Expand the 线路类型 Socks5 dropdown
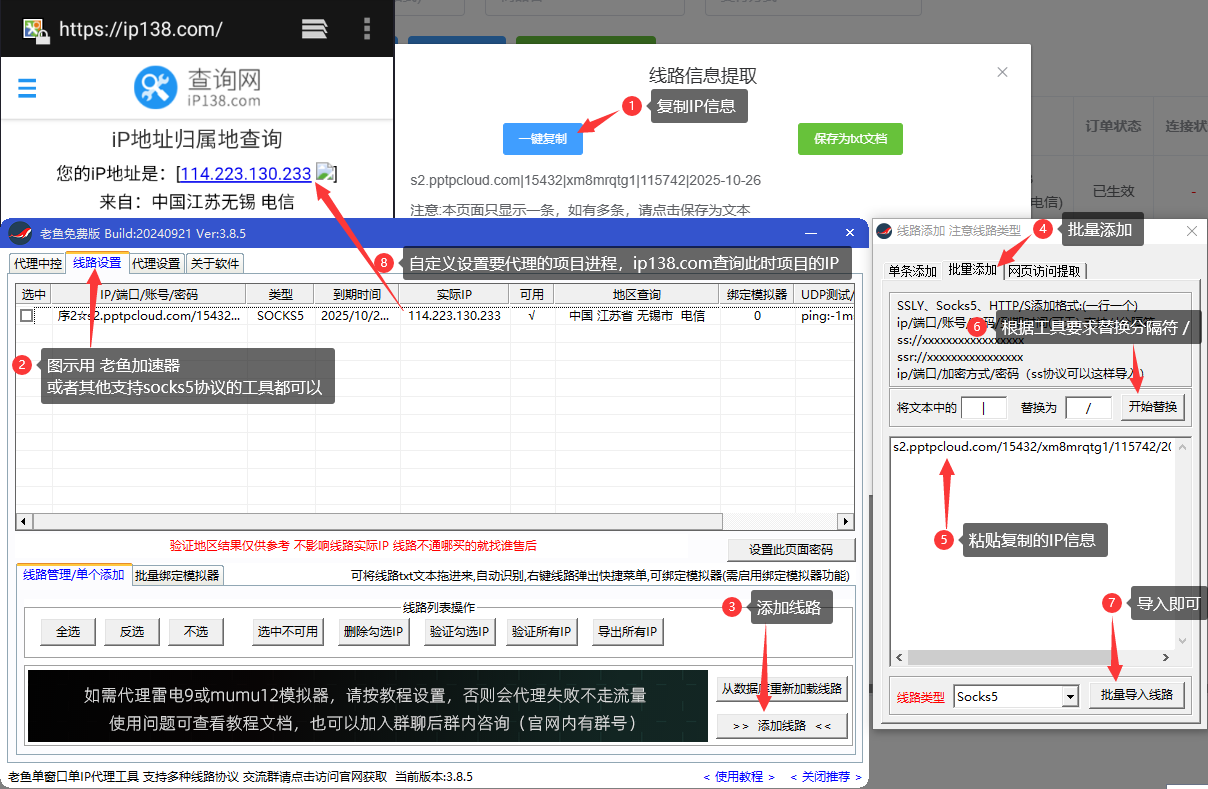This screenshot has width=1208, height=789. (1070, 696)
